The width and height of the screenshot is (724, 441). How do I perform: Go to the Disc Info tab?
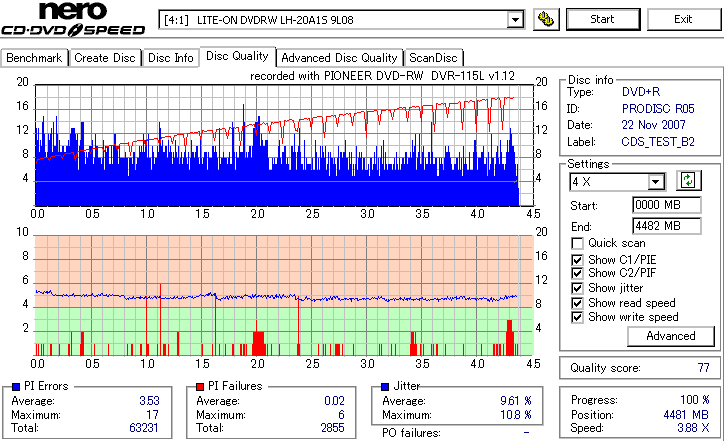(170, 58)
